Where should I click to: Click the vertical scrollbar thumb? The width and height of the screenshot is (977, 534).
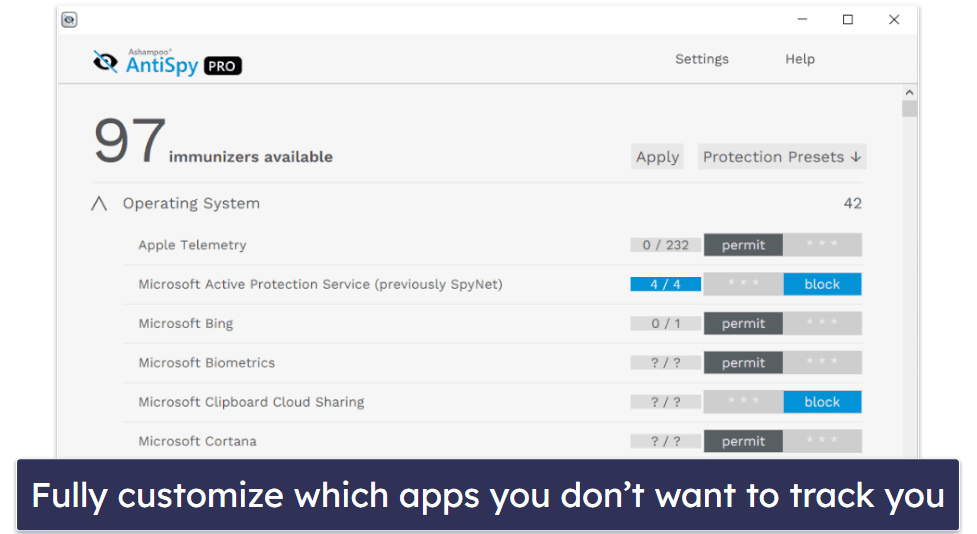coord(909,108)
